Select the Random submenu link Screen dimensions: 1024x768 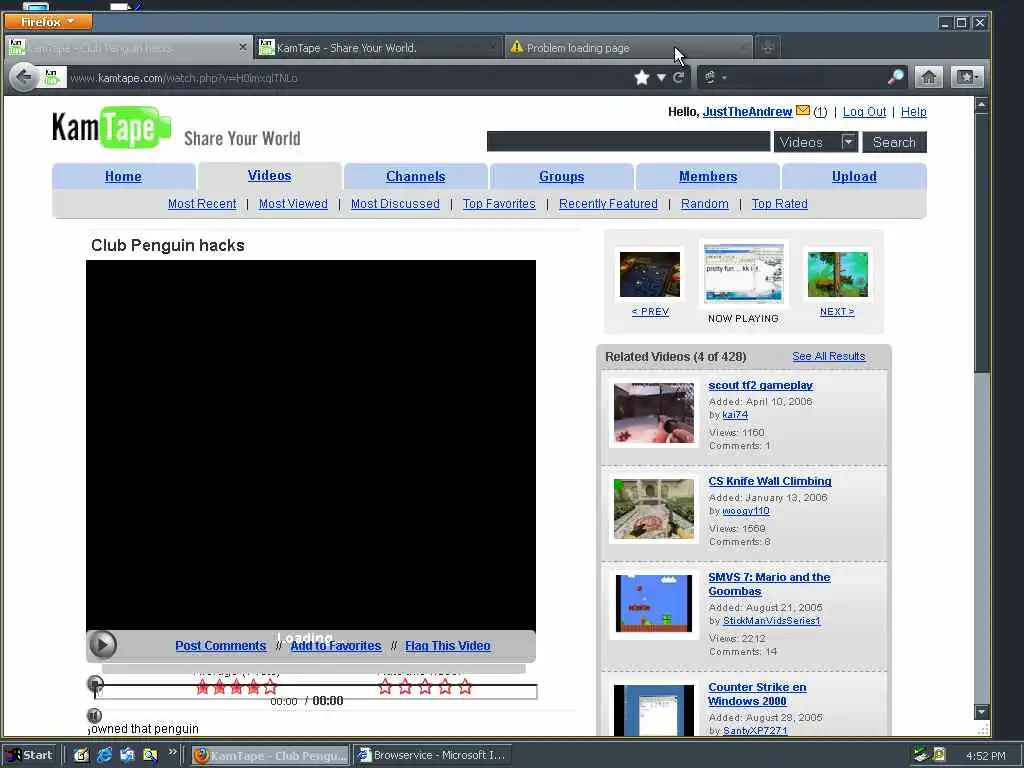(x=705, y=204)
